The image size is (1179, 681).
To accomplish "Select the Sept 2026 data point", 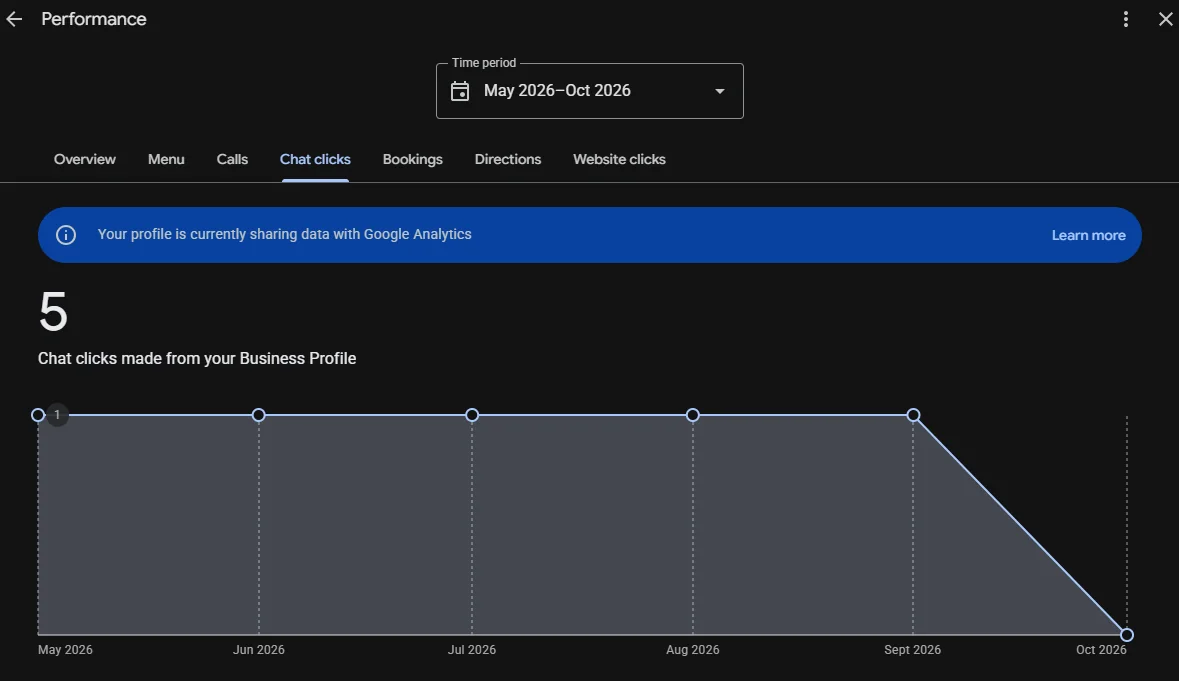I will pyautogui.click(x=913, y=415).
